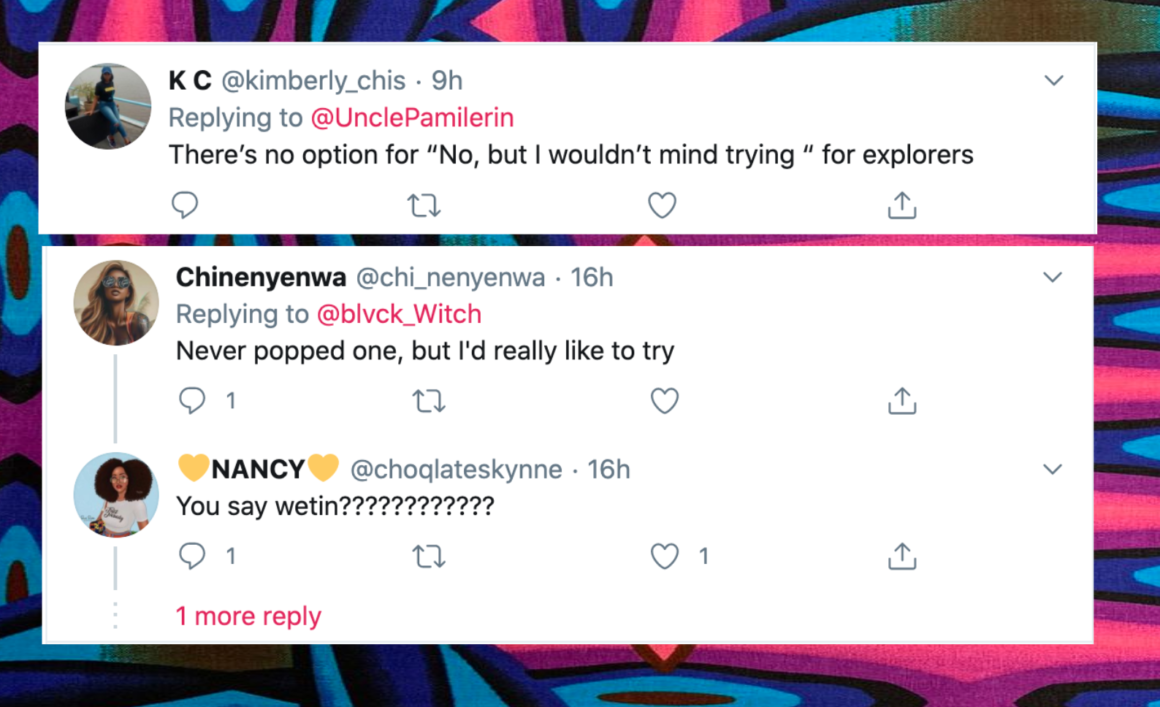Like NANCY's tweet
Image resolution: width=1160 pixels, height=707 pixels.
665,556
